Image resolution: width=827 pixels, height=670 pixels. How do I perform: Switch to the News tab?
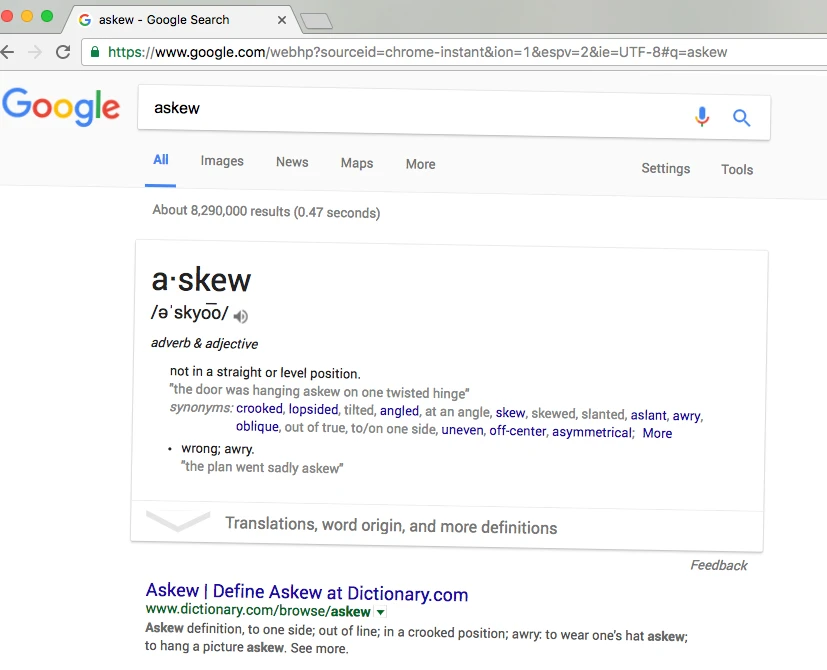tap(292, 162)
